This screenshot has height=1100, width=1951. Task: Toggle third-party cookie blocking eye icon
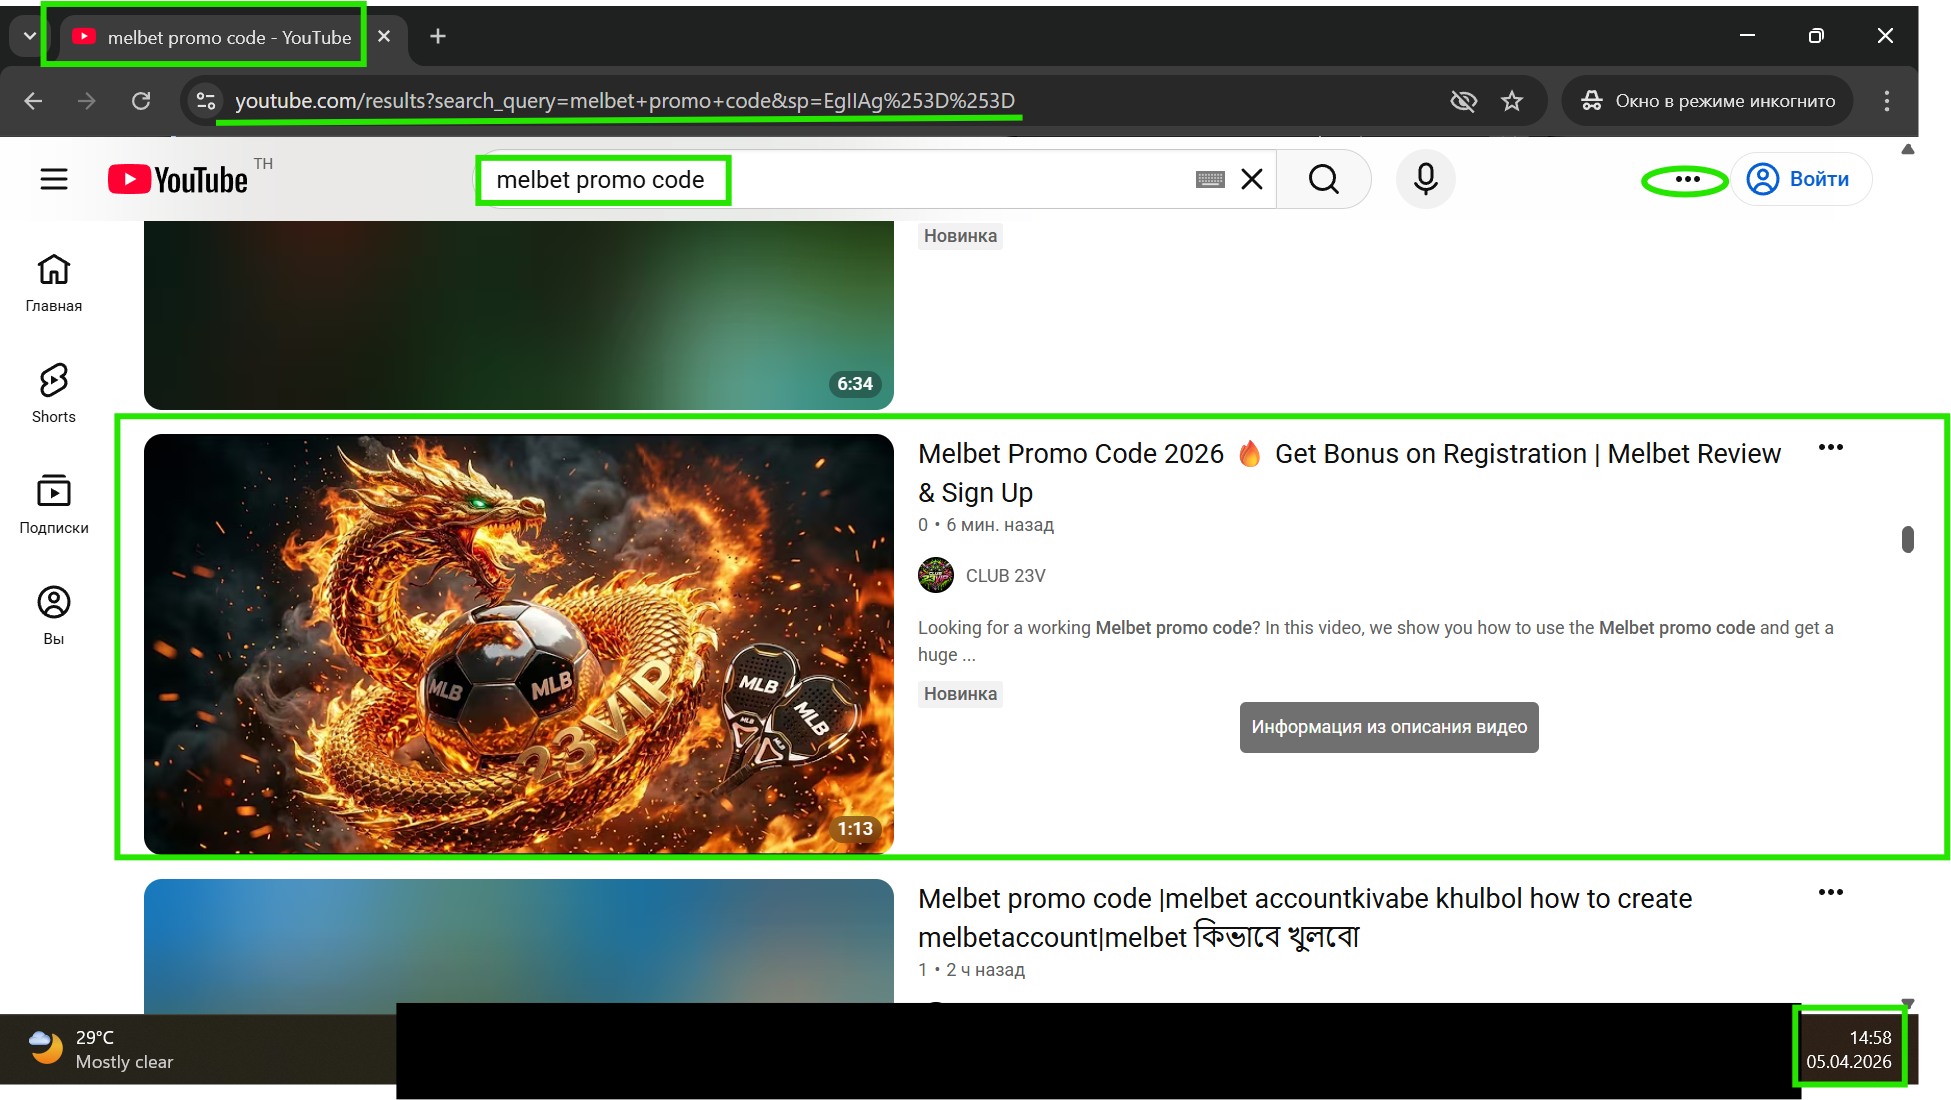(1463, 101)
